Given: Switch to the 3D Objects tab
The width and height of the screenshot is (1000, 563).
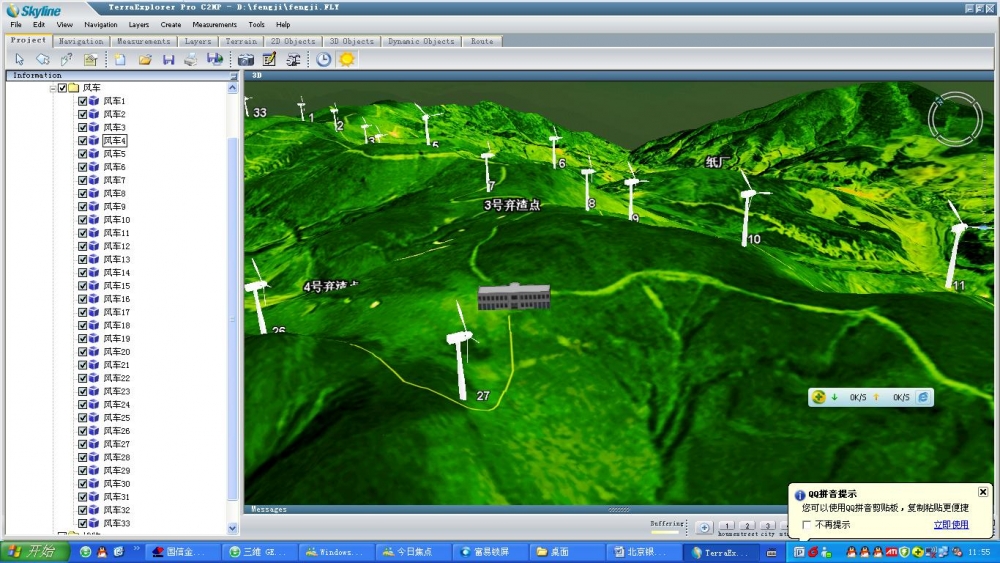Looking at the screenshot, I should 352,41.
